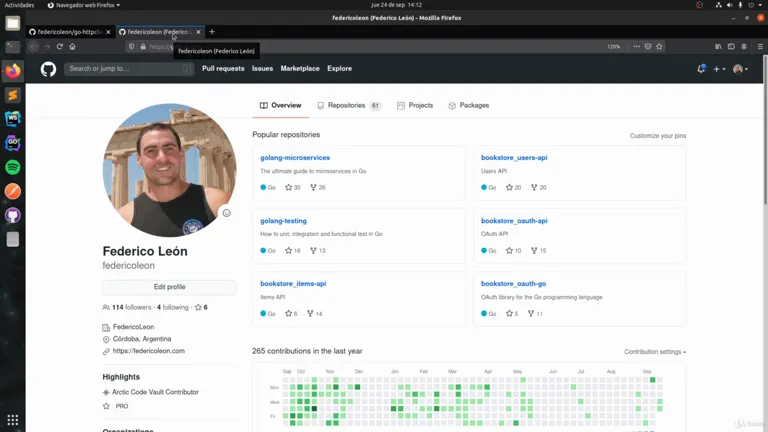Switch to the Packages tab
This screenshot has height=432, width=768.
coord(468,105)
